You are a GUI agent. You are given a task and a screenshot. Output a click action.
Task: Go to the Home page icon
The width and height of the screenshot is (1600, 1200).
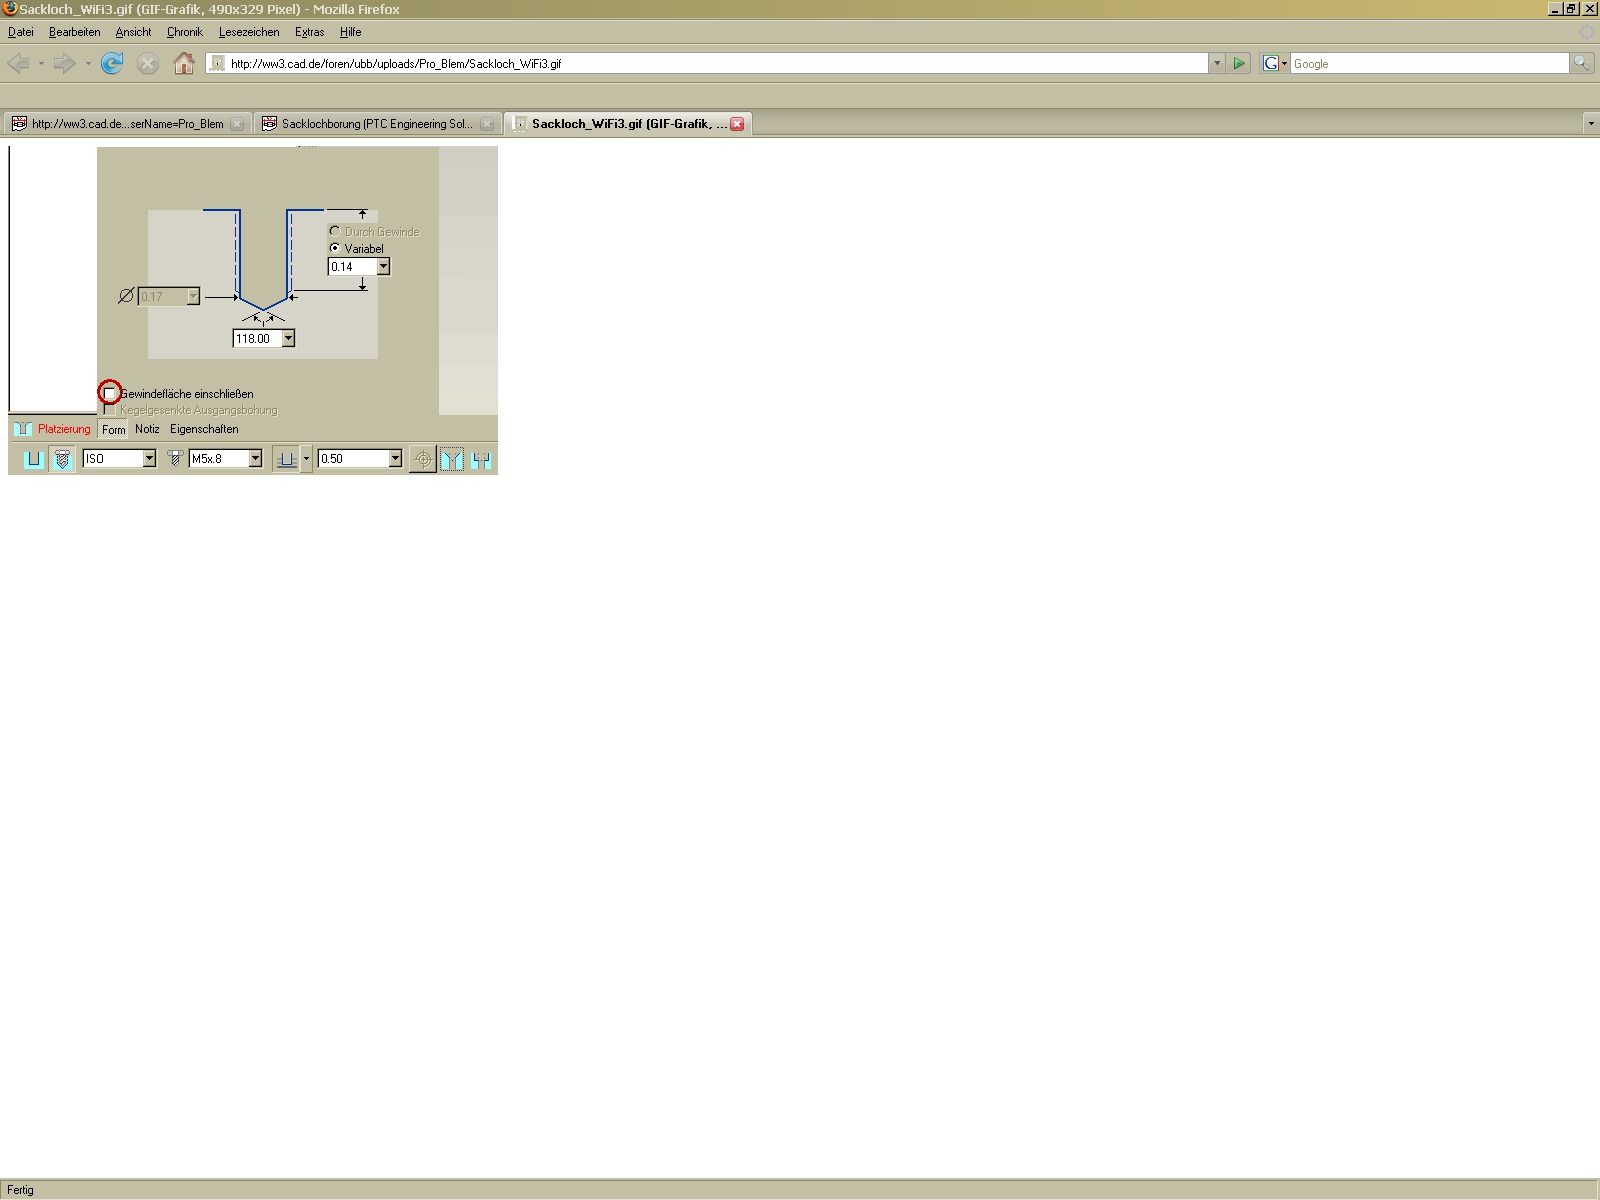184,64
